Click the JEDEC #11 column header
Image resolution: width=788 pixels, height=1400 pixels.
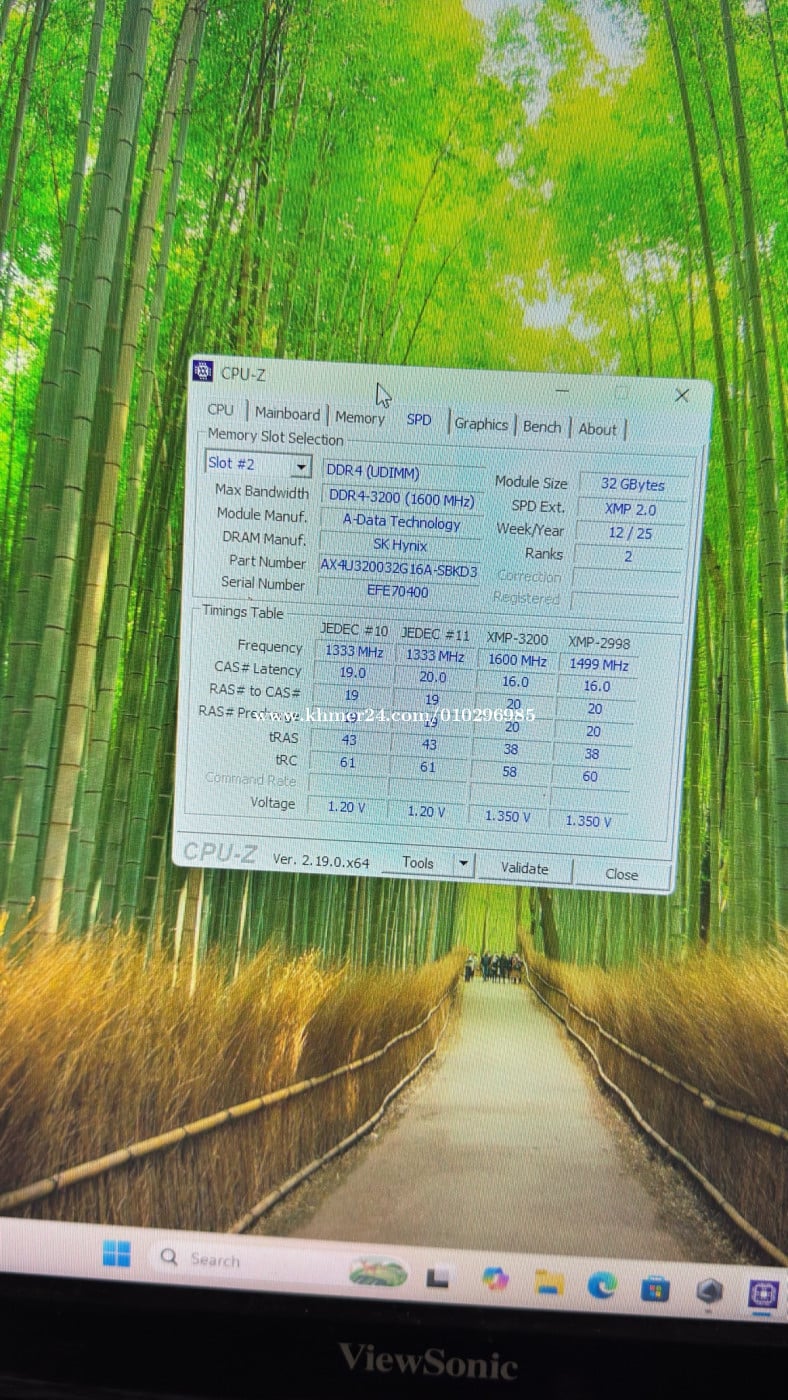tap(435, 633)
